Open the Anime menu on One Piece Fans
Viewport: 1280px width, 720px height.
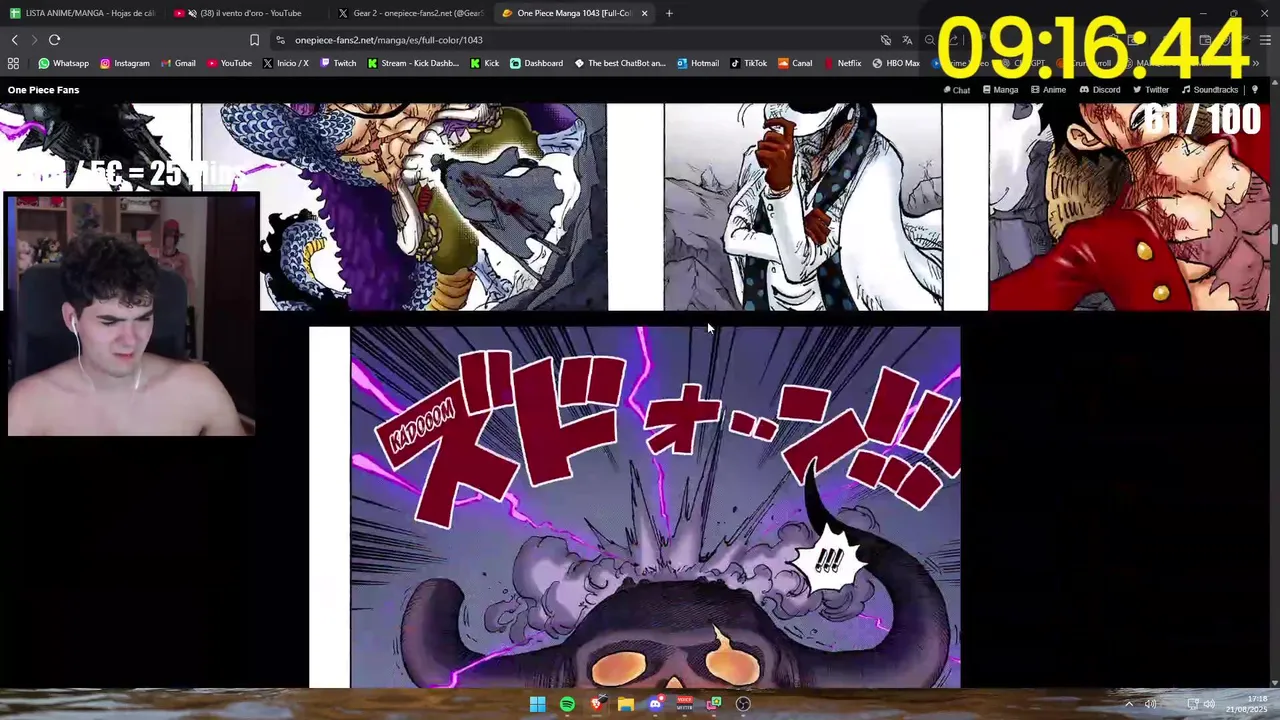(1048, 90)
